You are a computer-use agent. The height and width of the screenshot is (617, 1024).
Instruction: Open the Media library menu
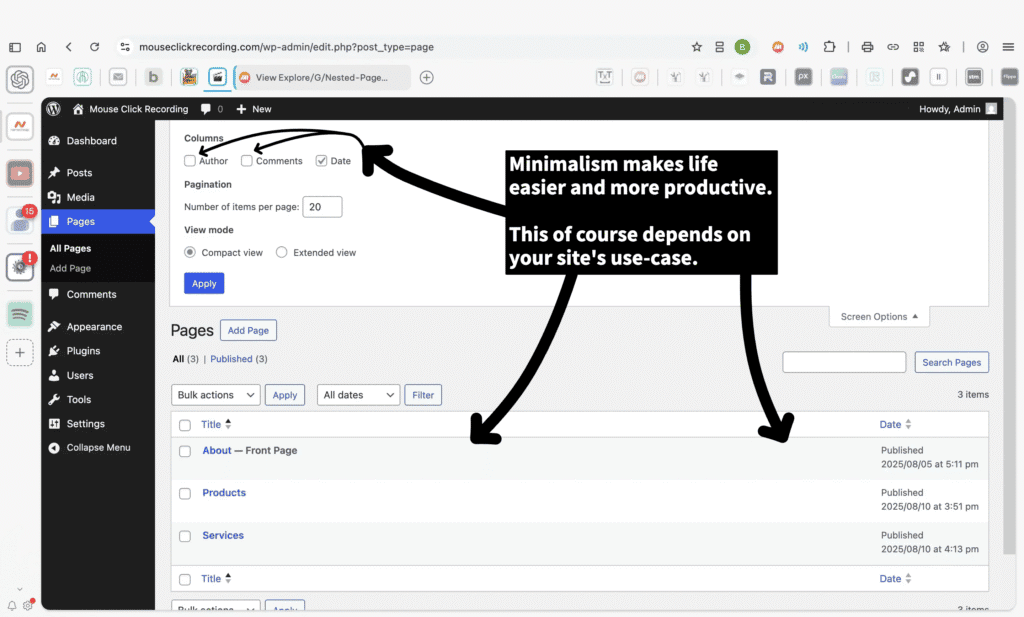pos(80,197)
